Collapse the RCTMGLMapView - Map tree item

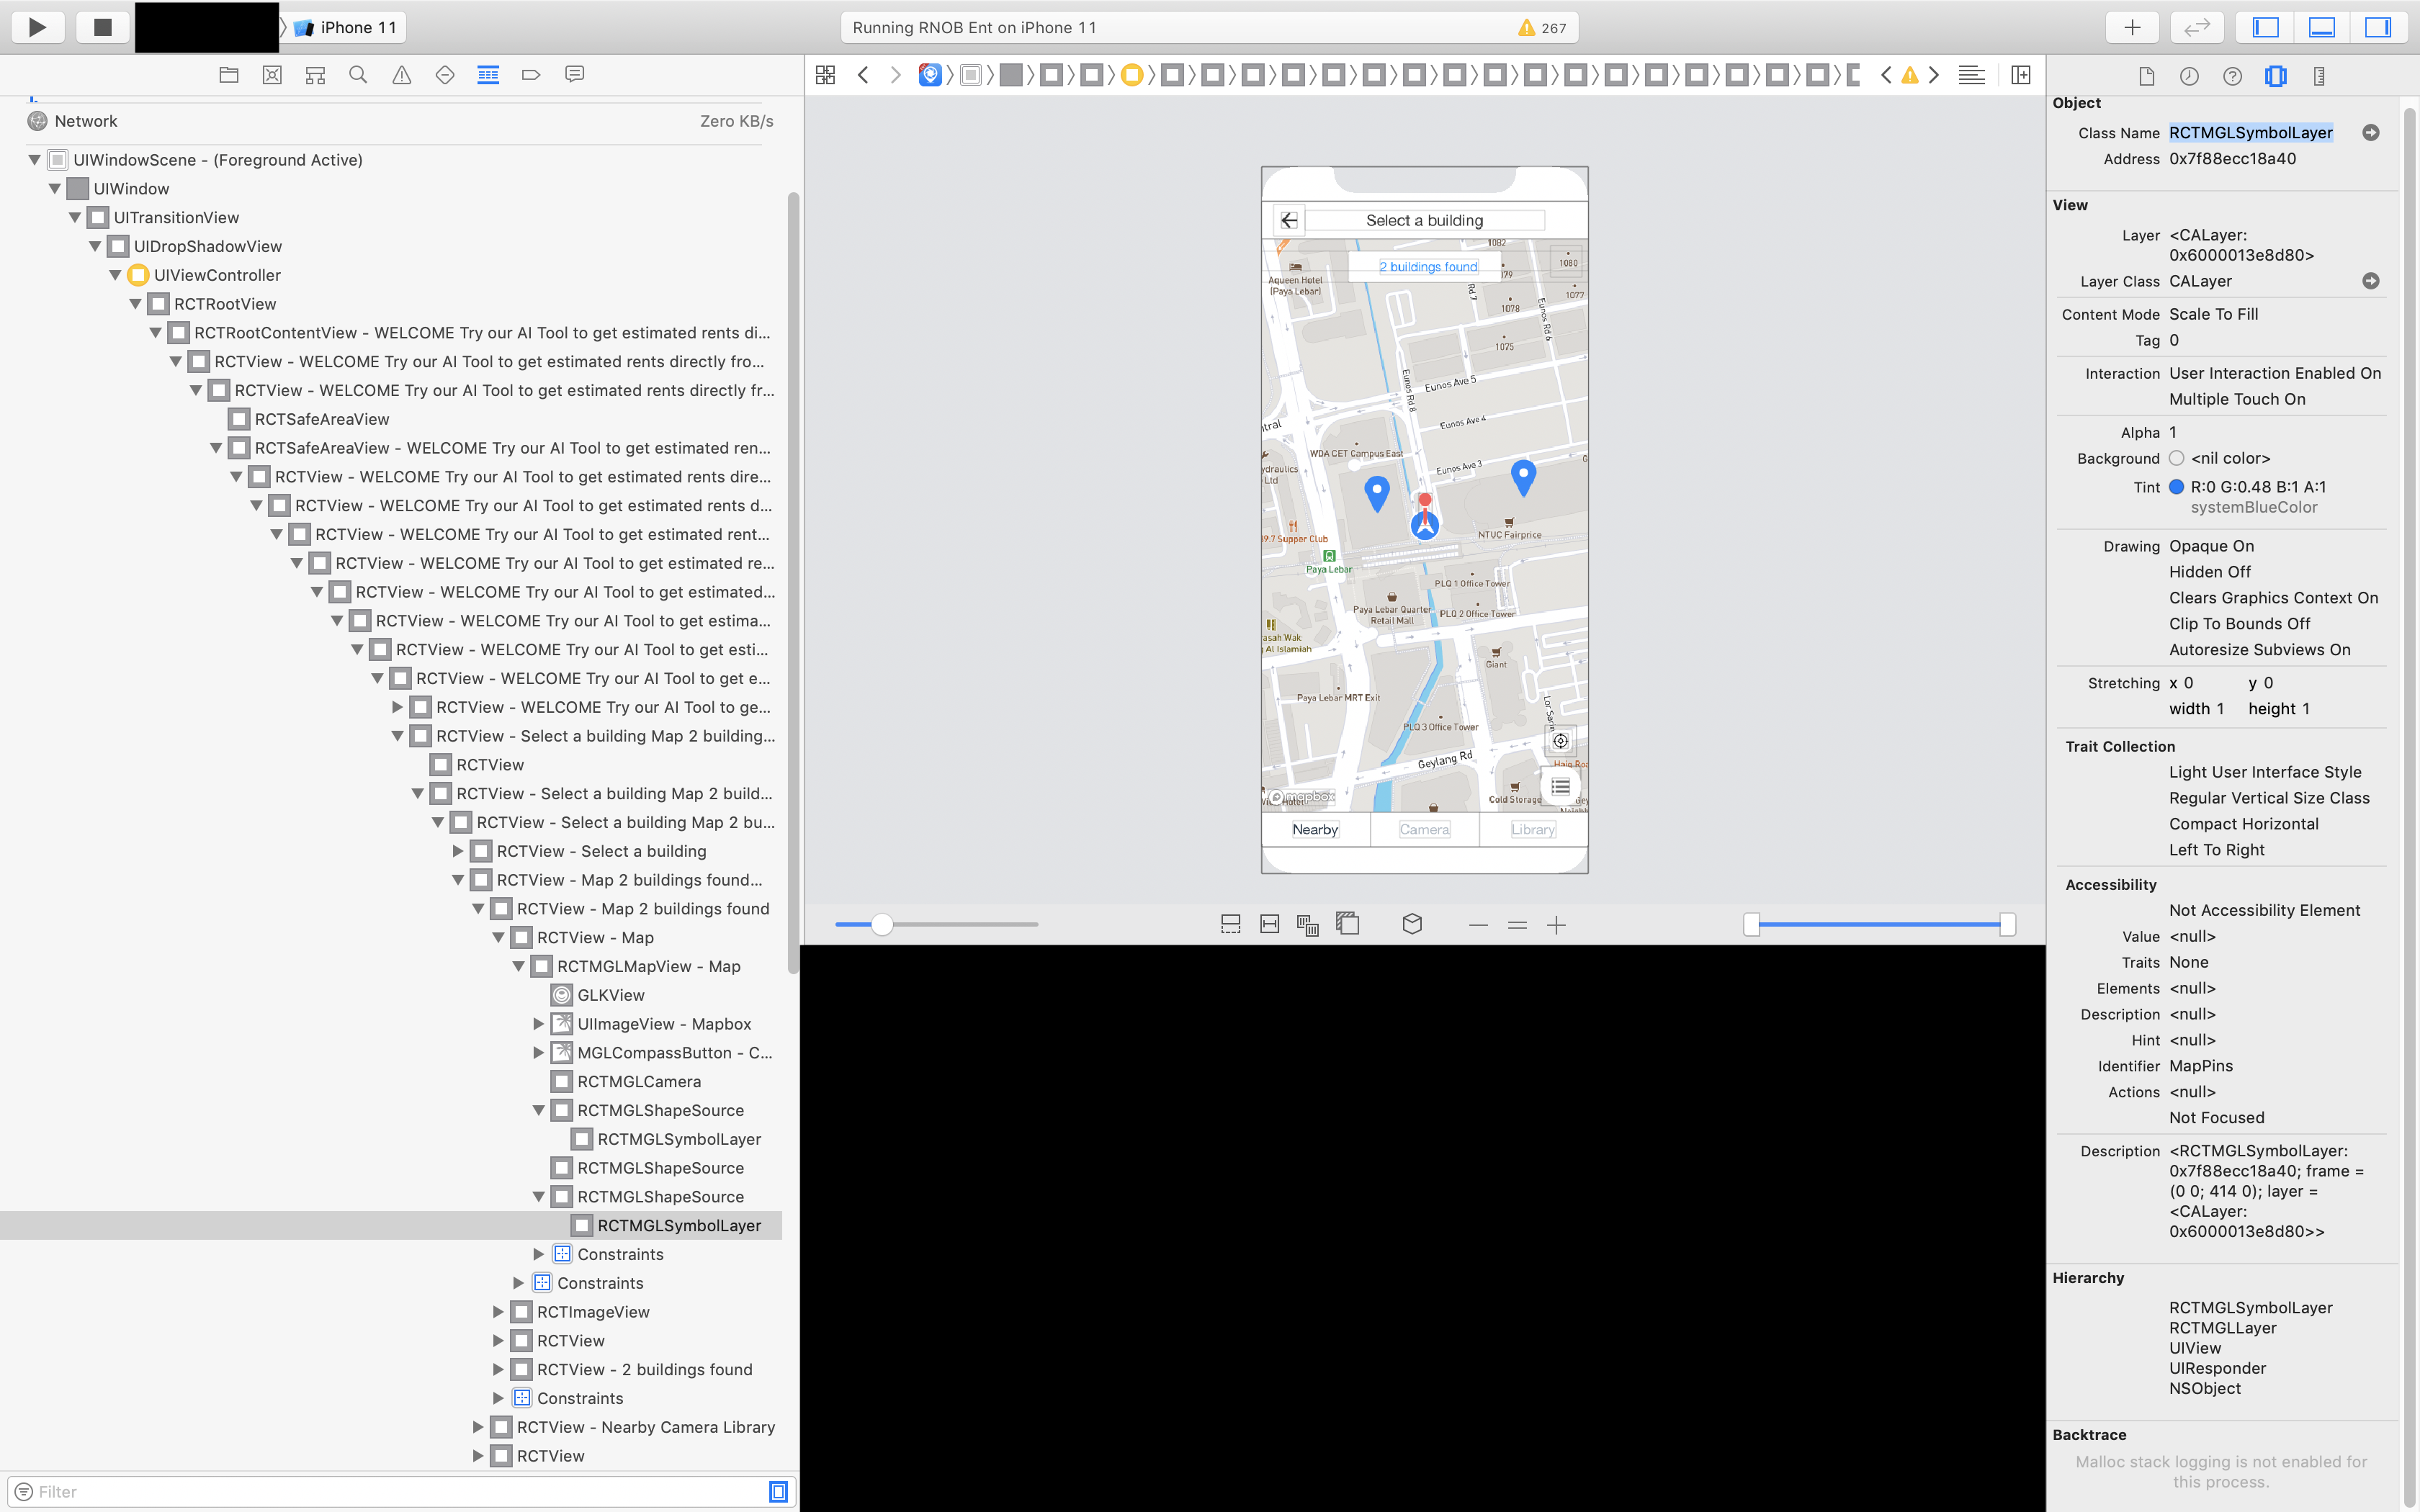point(518,966)
